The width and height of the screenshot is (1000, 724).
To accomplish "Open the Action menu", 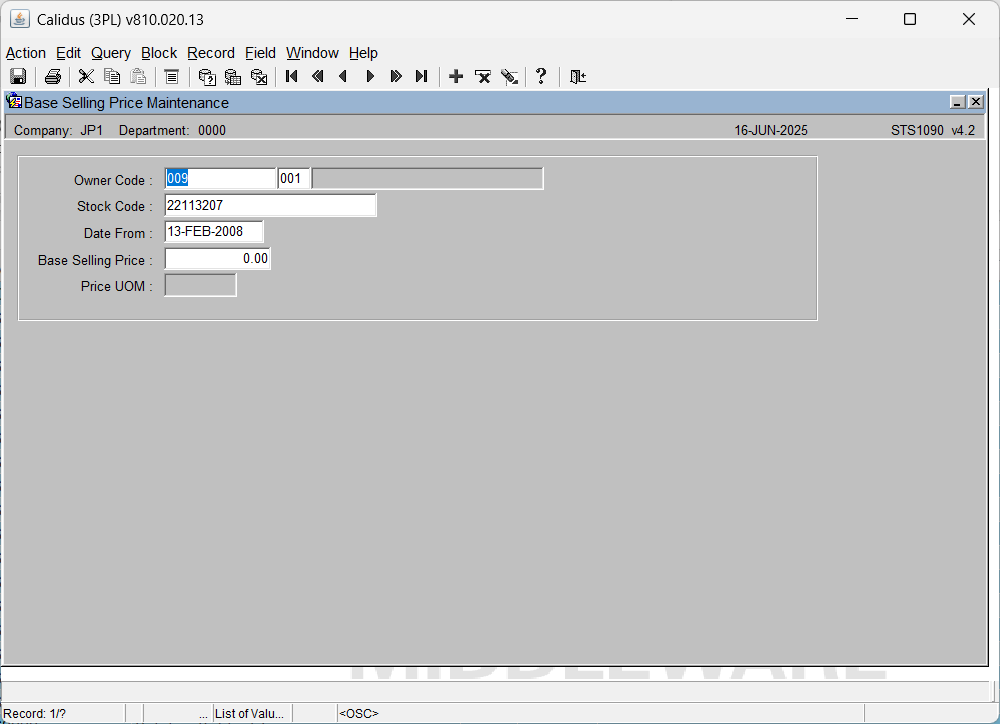I will tap(26, 53).
